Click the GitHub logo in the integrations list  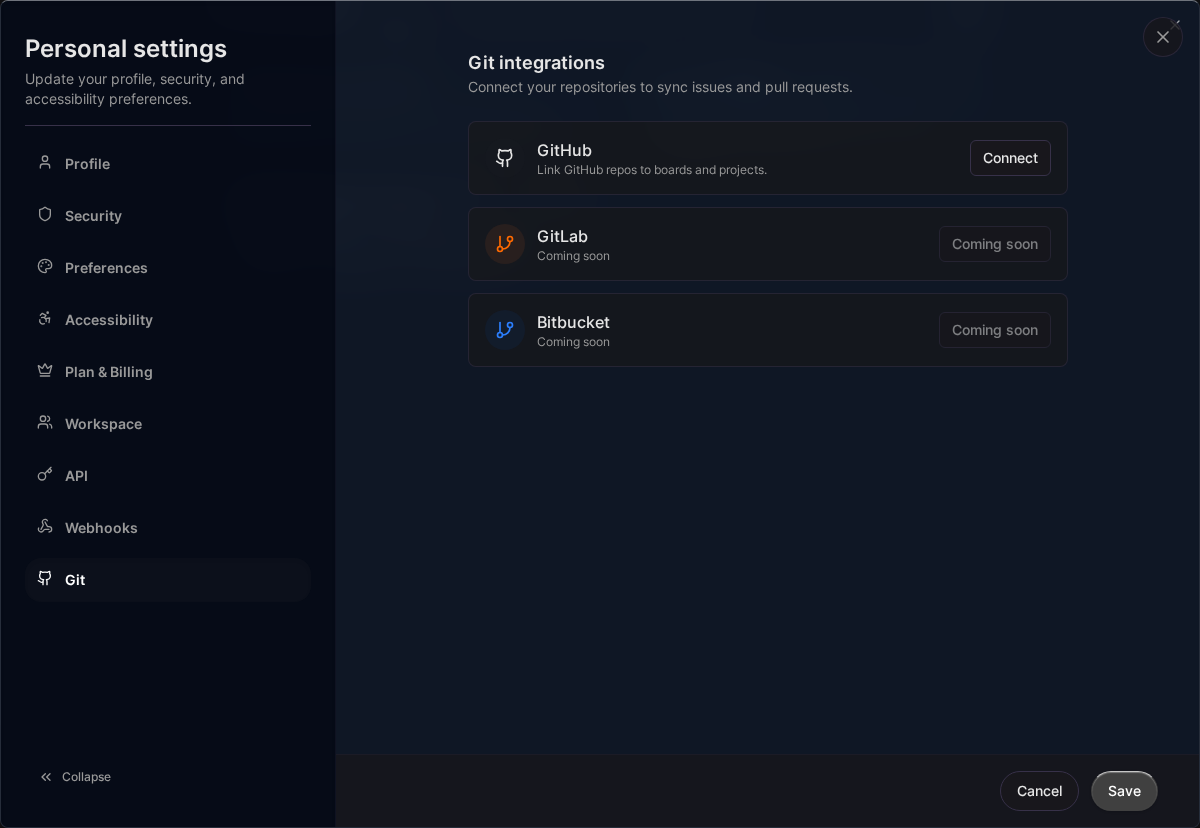[x=504, y=157]
